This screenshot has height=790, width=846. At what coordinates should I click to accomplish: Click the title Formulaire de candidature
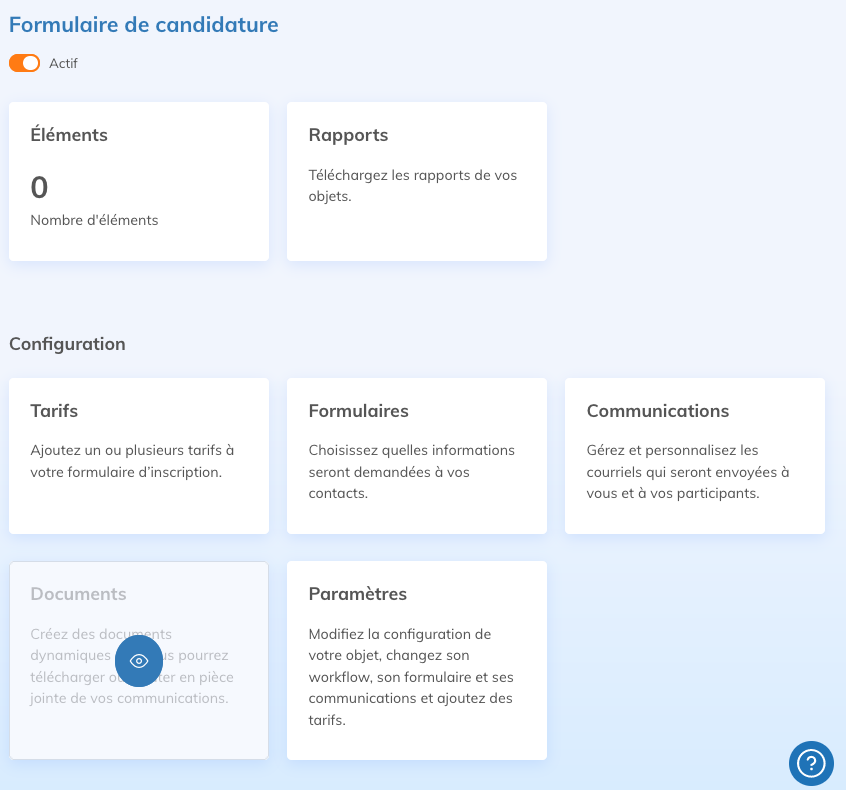(143, 25)
